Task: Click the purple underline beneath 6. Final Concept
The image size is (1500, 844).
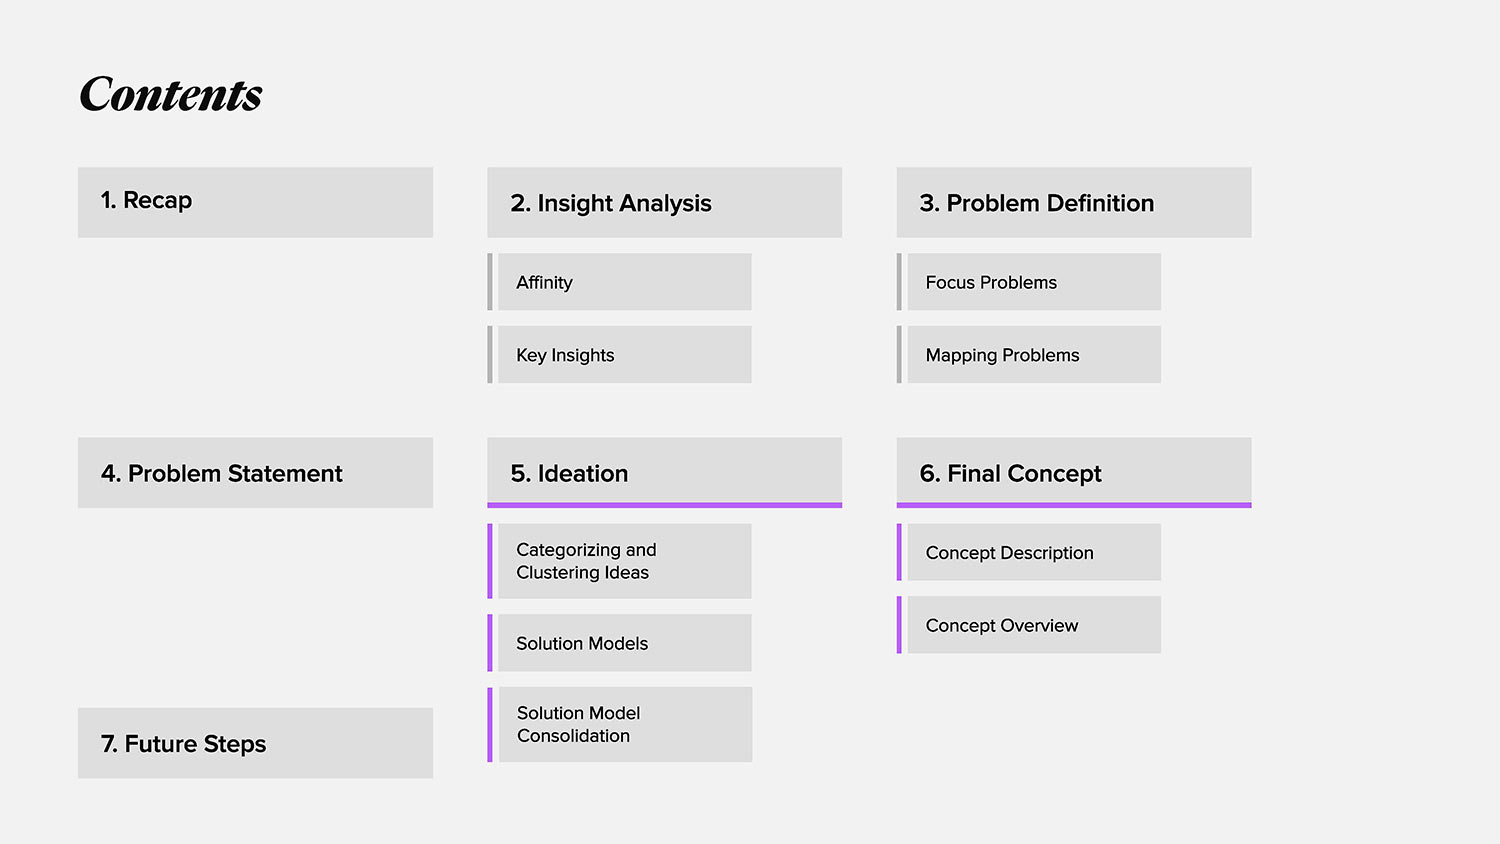Action: (1073, 505)
